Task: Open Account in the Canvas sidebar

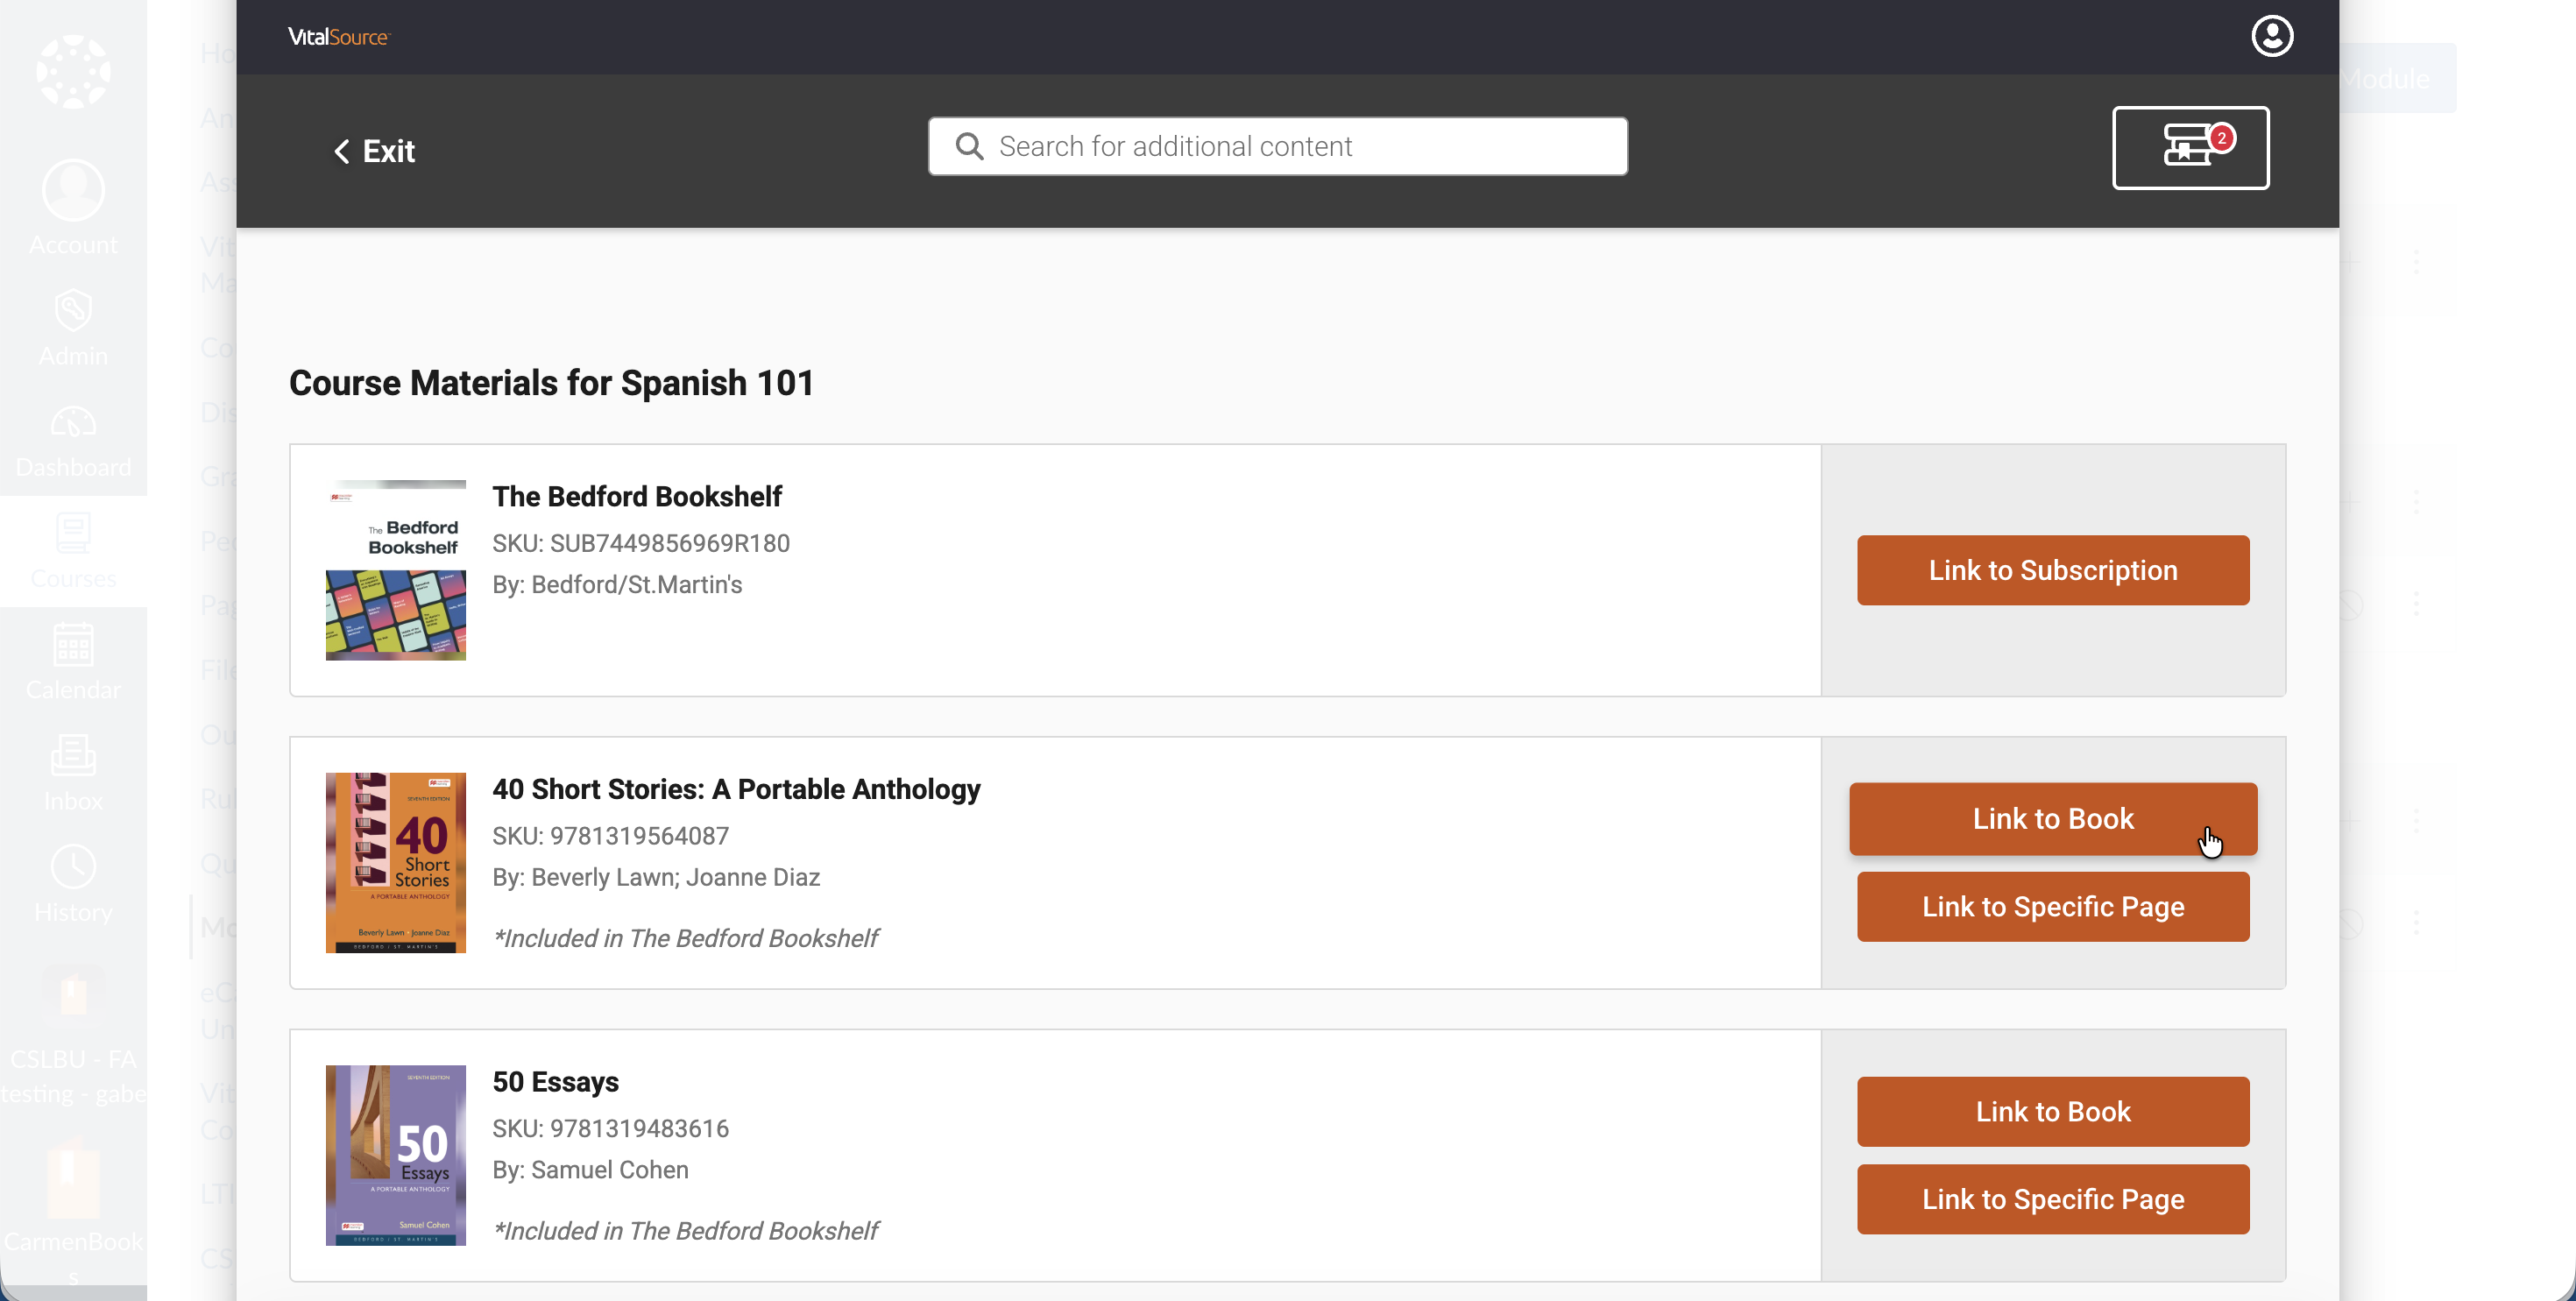Action: 73,208
